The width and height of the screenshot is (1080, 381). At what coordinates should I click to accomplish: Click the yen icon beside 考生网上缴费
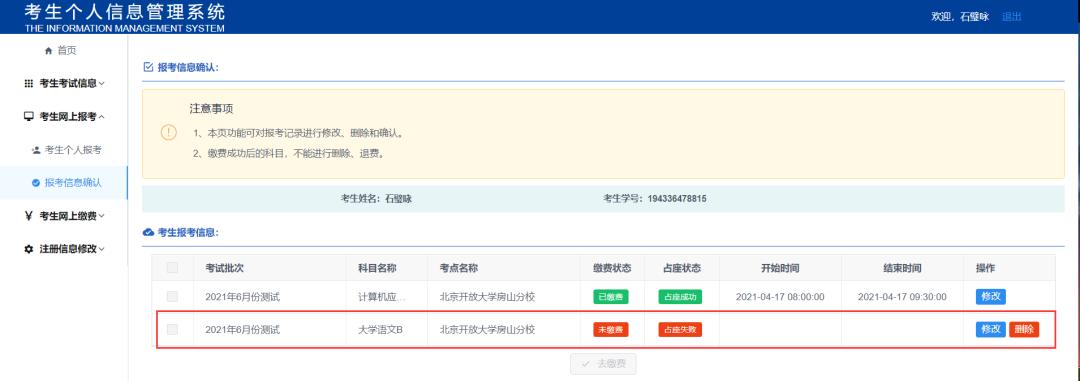click(x=28, y=216)
